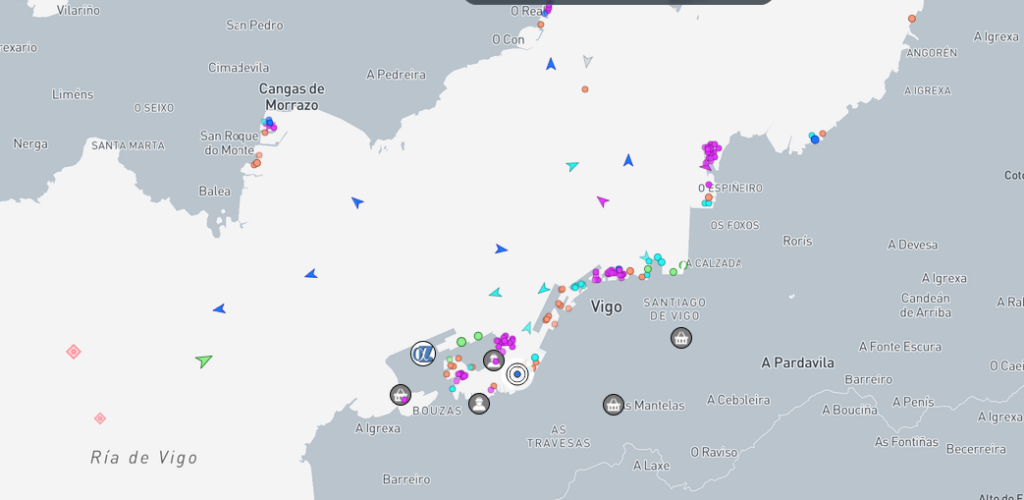Click the Balea label

click(214, 191)
